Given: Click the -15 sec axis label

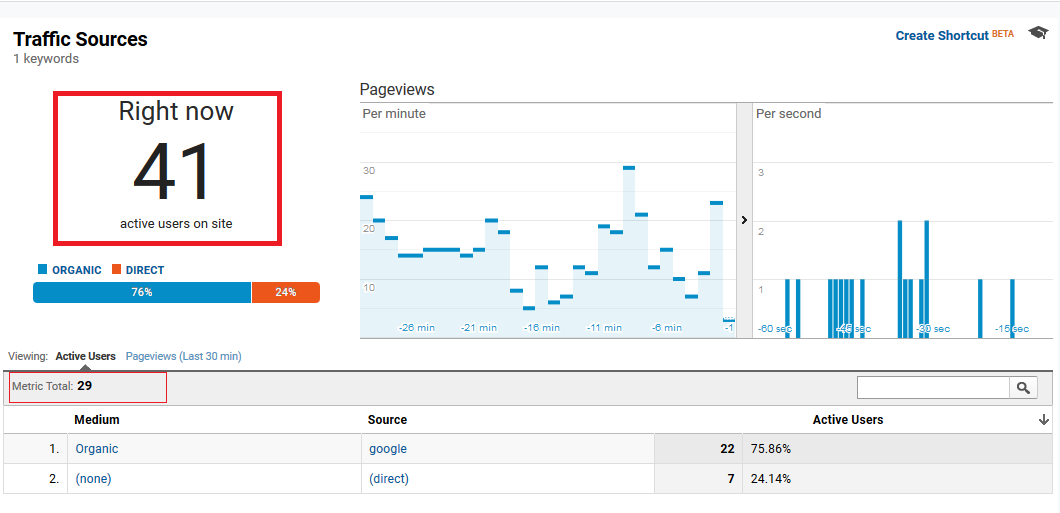Looking at the screenshot, I should (1012, 328).
